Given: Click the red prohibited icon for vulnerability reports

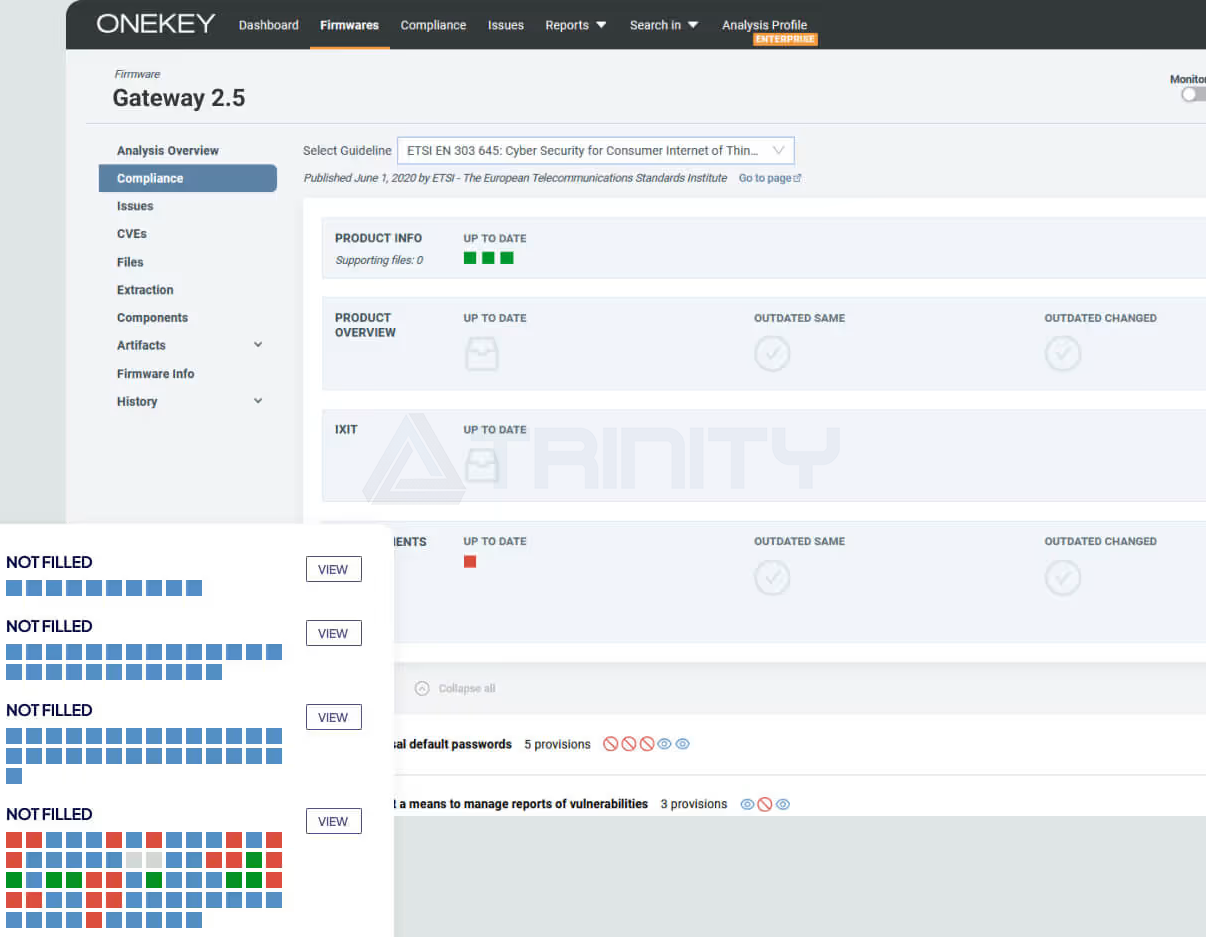Looking at the screenshot, I should click(765, 804).
